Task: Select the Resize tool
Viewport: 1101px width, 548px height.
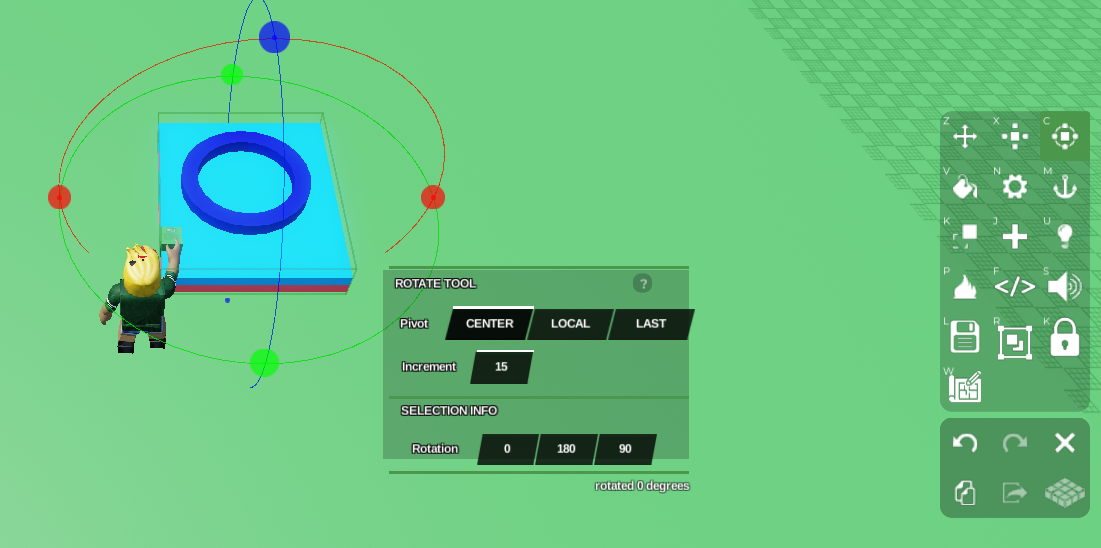Action: pos(1015,137)
